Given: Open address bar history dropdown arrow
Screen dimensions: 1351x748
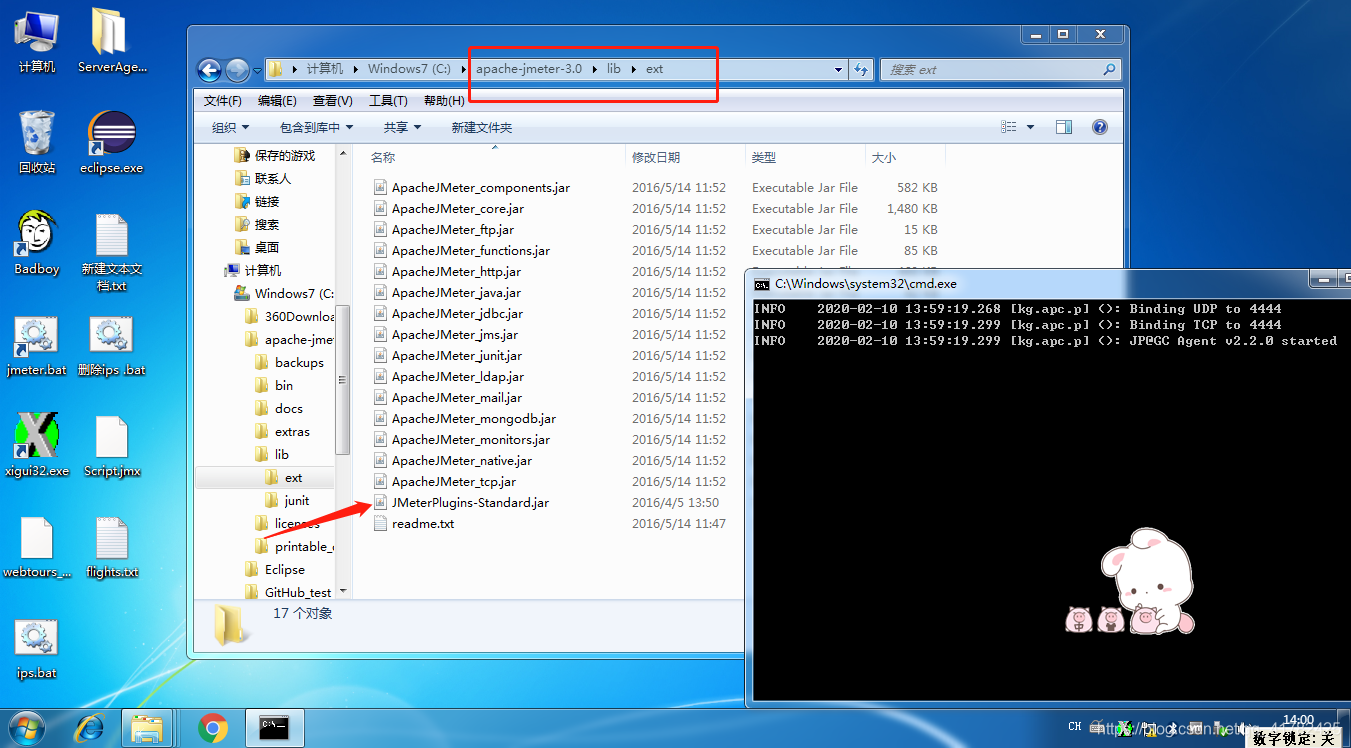Looking at the screenshot, I should coord(839,70).
